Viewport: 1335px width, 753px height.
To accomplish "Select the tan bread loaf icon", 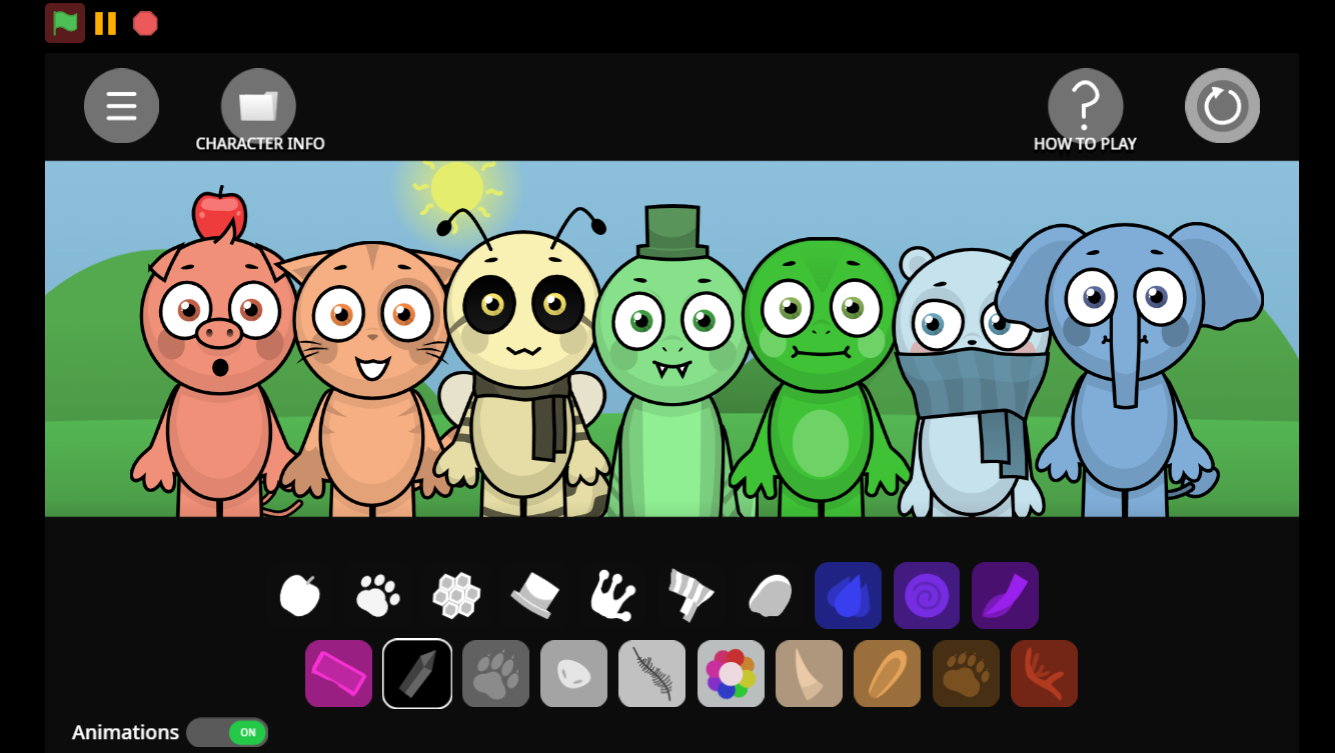I will click(x=887, y=674).
